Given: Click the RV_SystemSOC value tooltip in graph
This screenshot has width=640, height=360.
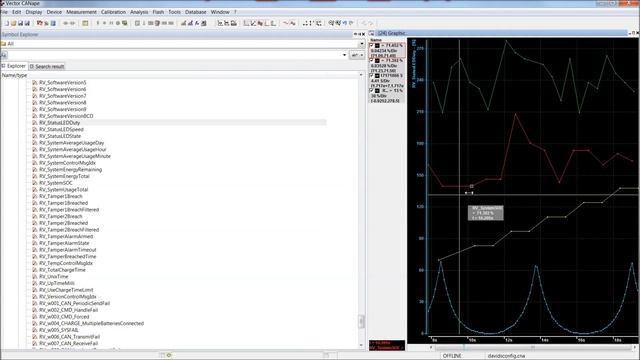Looking at the screenshot, I should [x=486, y=213].
